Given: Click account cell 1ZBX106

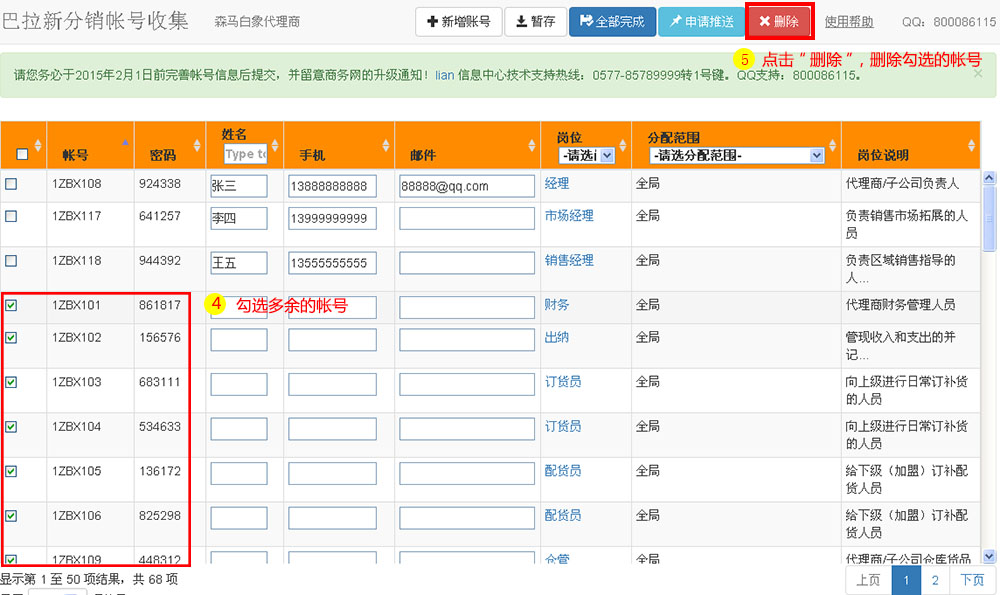Looking at the screenshot, I should (77, 516).
